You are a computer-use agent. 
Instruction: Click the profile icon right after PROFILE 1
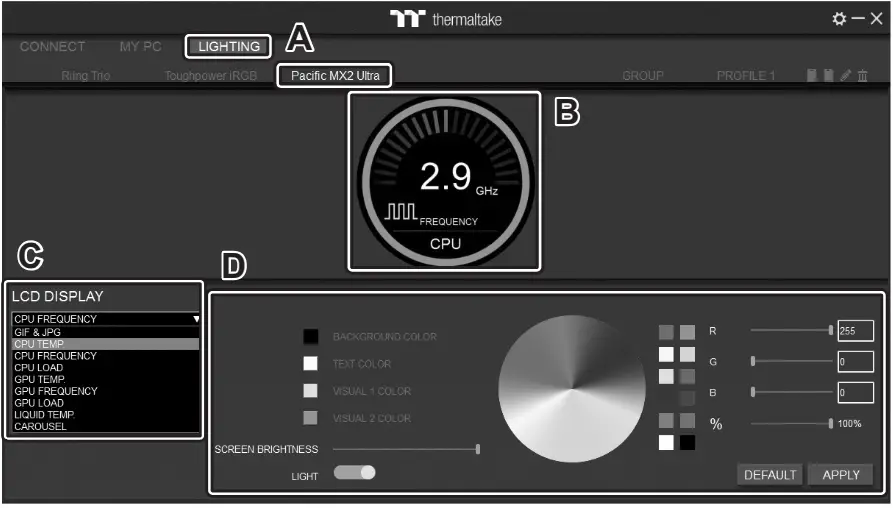(x=812, y=75)
